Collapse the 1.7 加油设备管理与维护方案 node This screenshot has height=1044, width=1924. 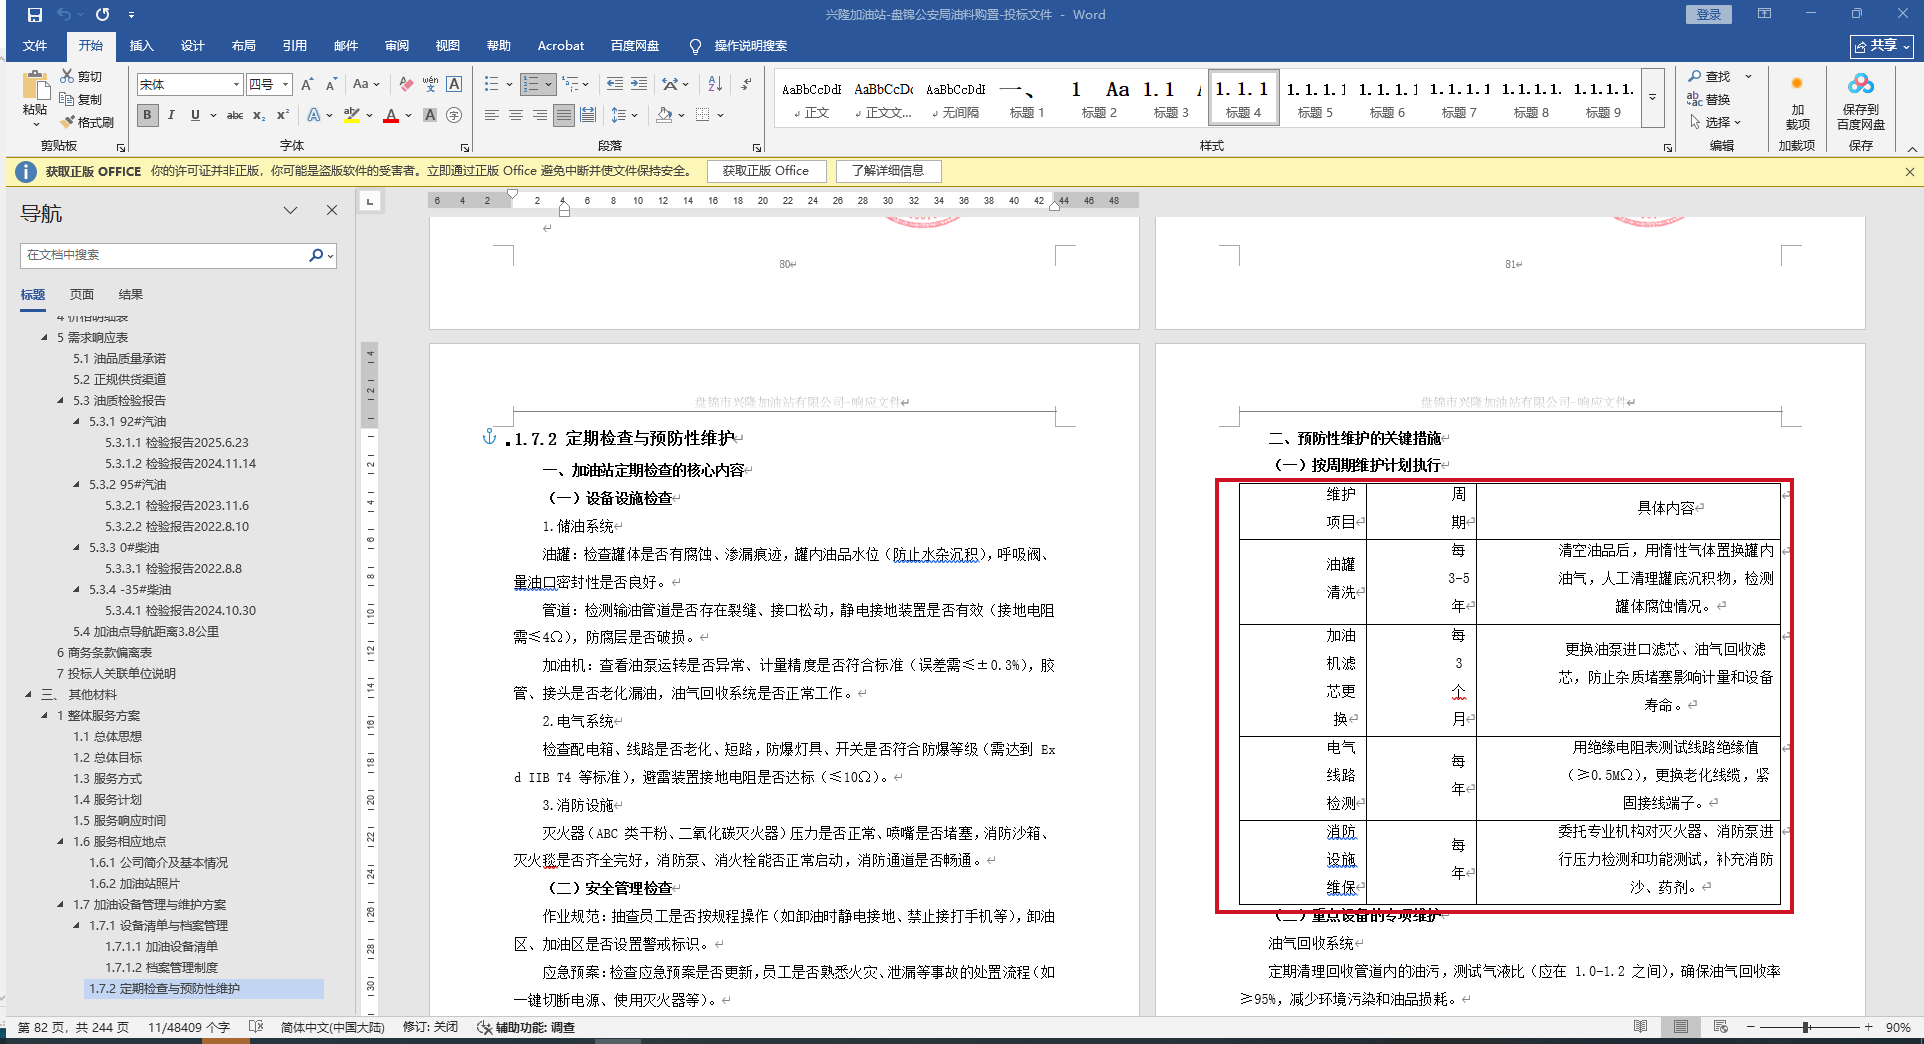click(x=60, y=904)
